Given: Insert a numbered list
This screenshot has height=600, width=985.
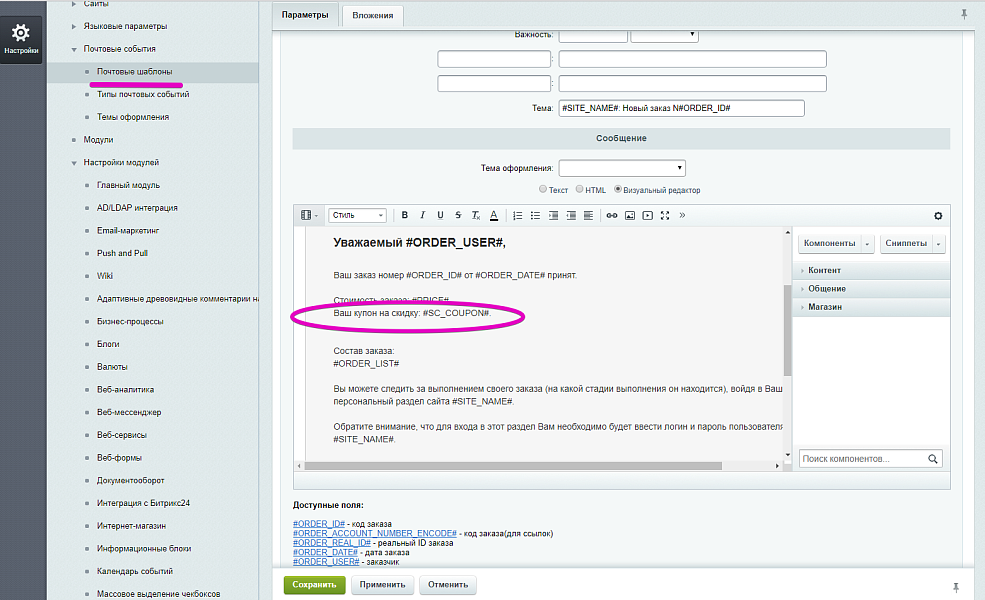Looking at the screenshot, I should [x=517, y=215].
